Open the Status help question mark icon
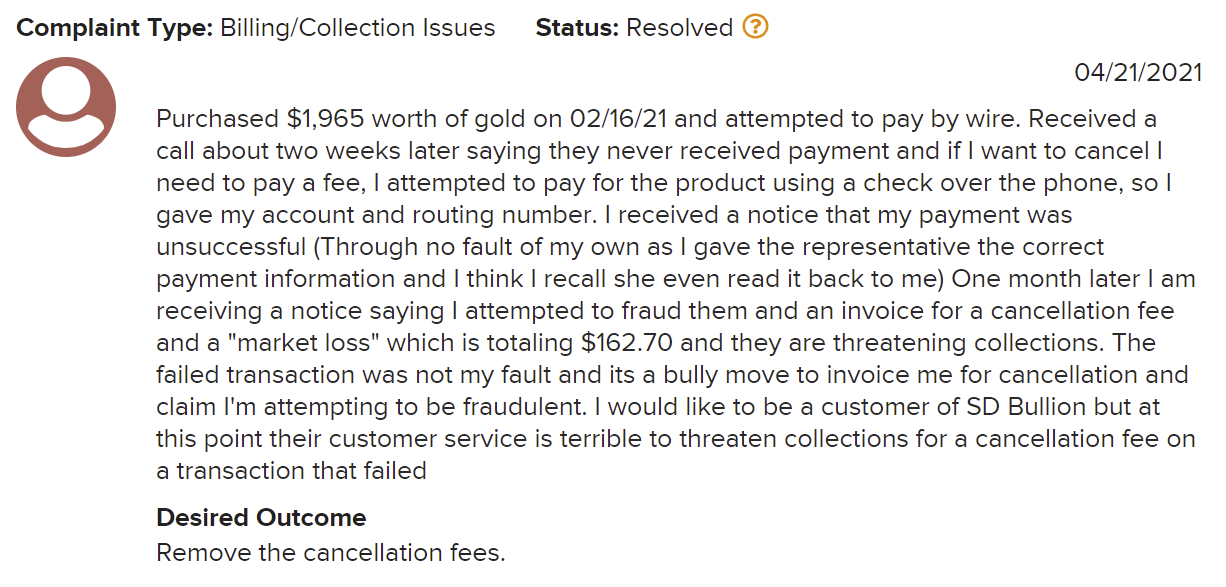The height and width of the screenshot is (587, 1226). [x=755, y=27]
